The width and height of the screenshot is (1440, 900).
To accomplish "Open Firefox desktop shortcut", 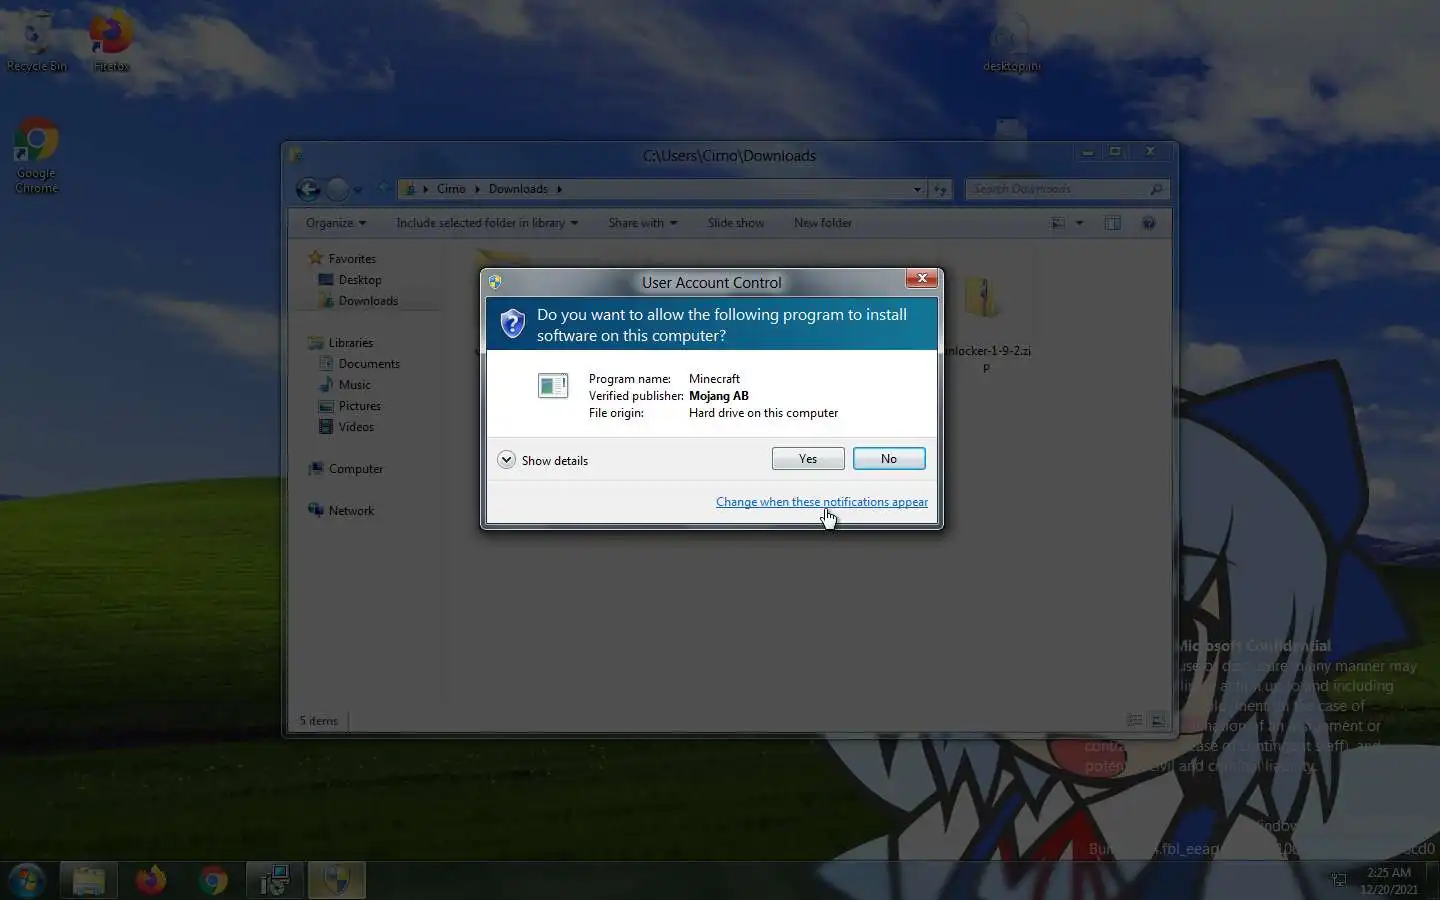I will pyautogui.click(x=111, y=42).
